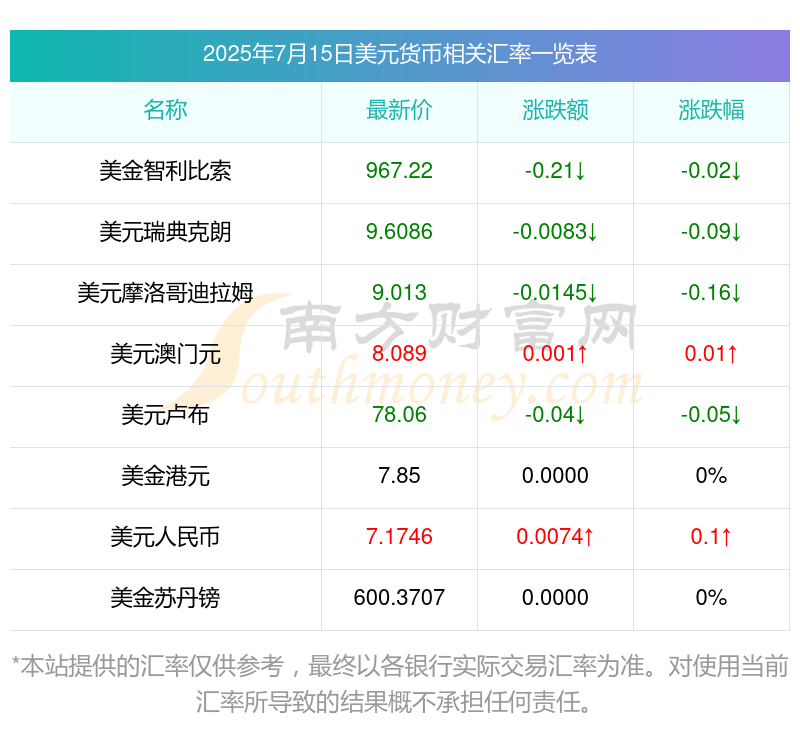Image resolution: width=800 pixels, height=733 pixels.
Task: Select the 美金苏丹镑 row name
Action: [165, 598]
